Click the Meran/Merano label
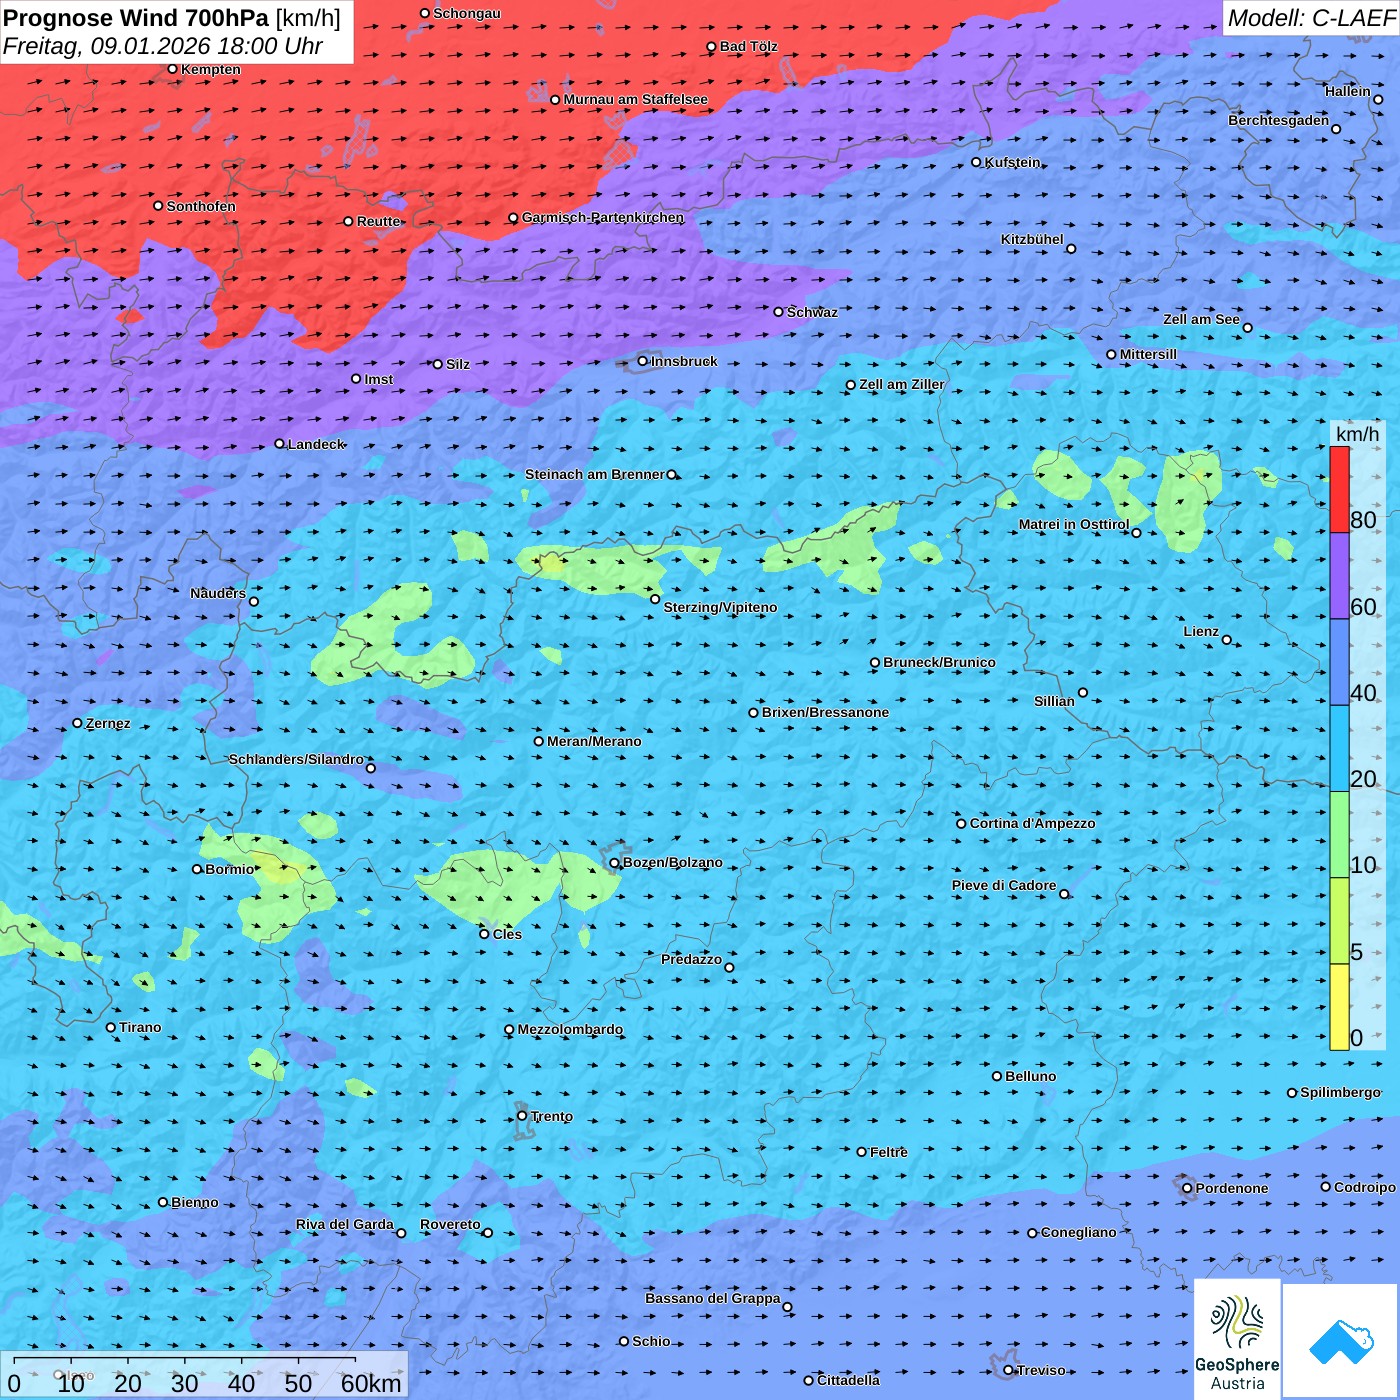Screen dimensions: 1400x1400 tap(594, 741)
